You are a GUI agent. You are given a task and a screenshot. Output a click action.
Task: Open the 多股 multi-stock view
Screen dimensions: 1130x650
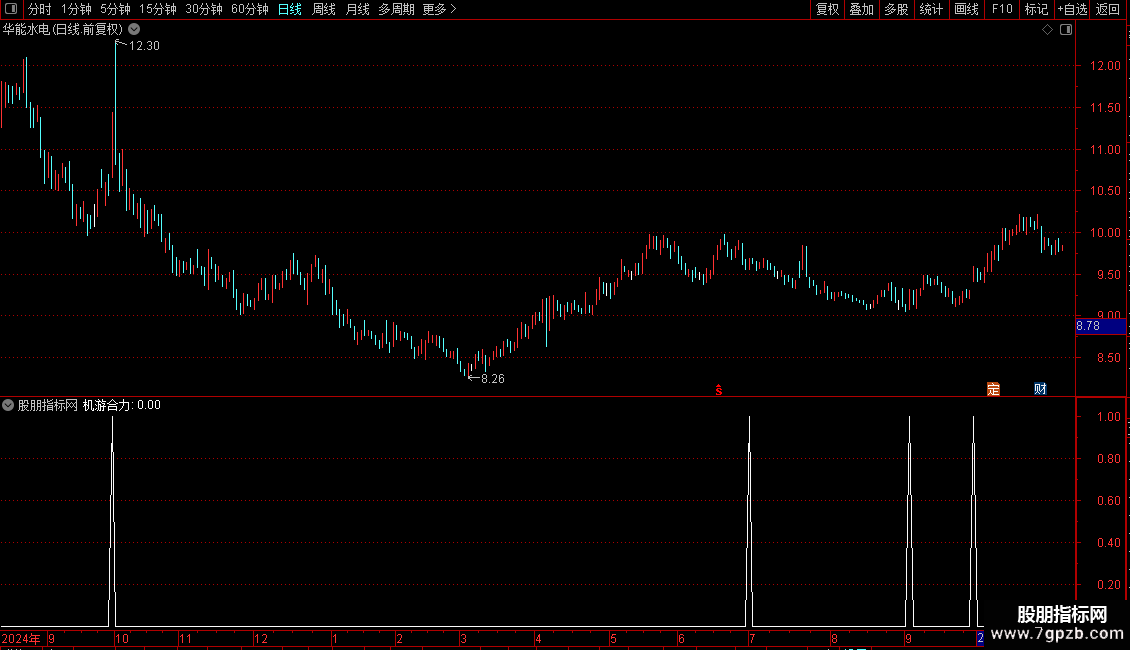pos(896,9)
